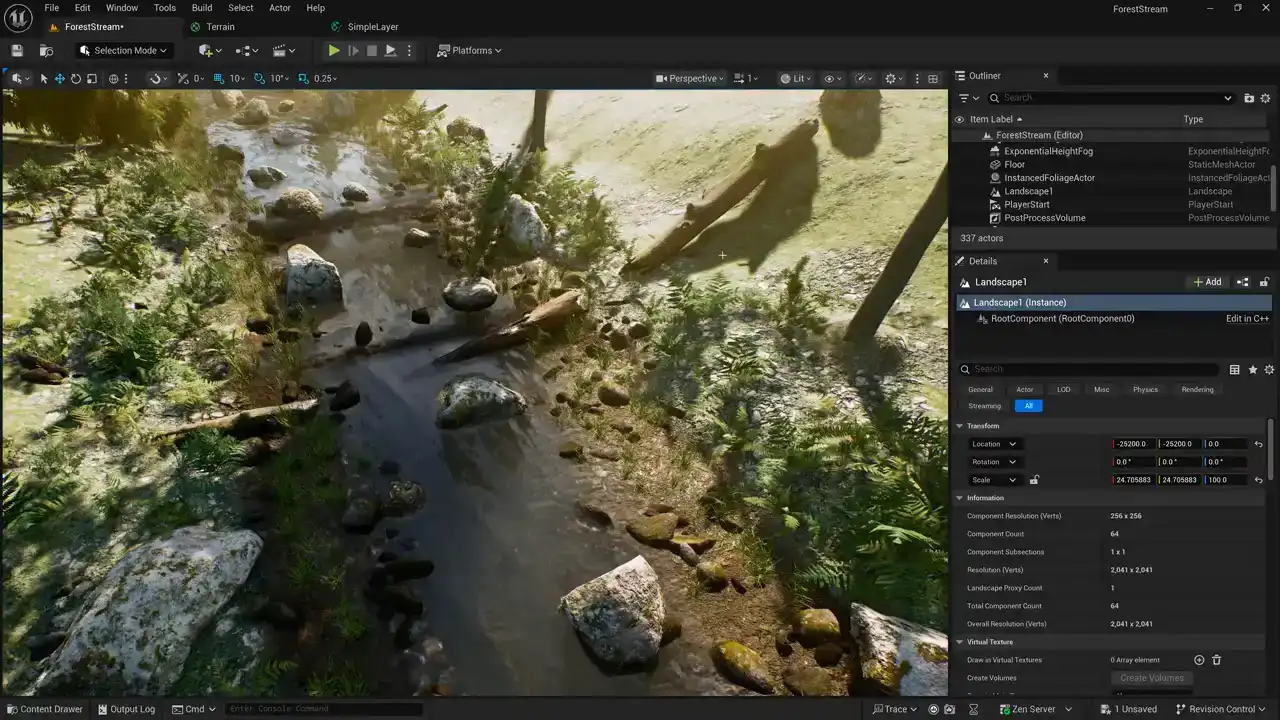The image size is (1280, 720).
Task: Open Outliner settings gear icon
Action: (1265, 98)
